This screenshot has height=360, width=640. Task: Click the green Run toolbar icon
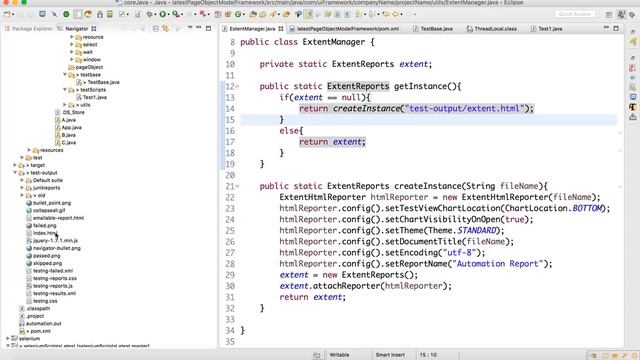(162, 14)
